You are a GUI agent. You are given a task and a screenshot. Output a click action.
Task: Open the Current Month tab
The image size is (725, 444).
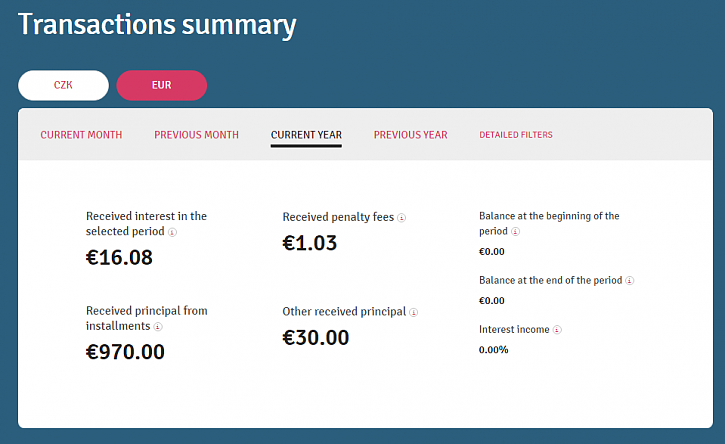tap(81, 135)
